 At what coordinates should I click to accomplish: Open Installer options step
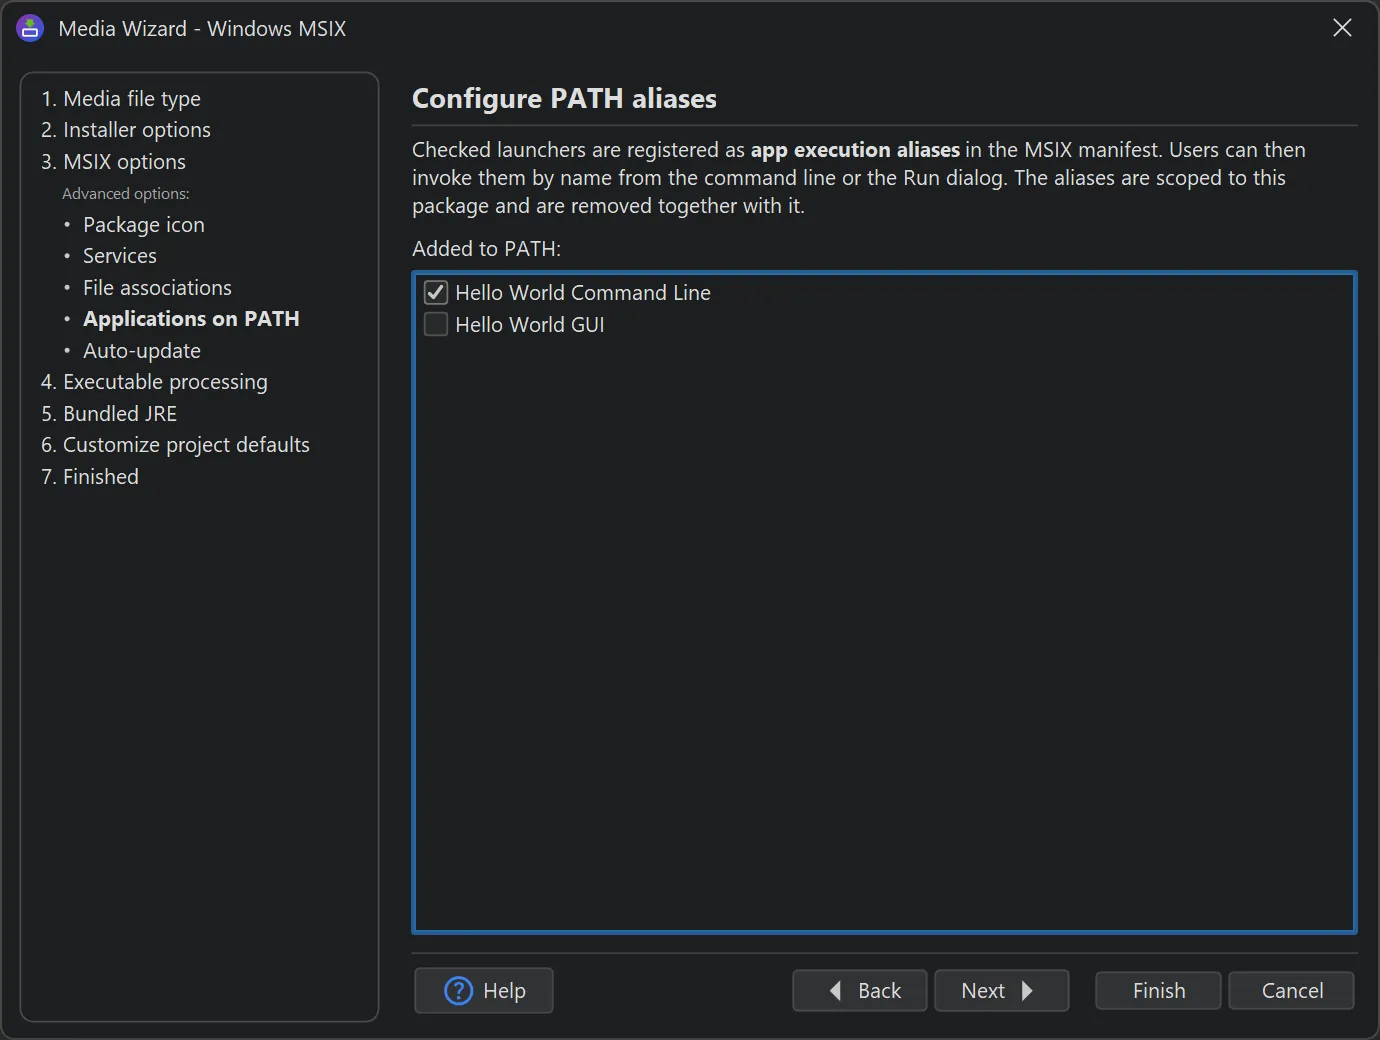(x=126, y=130)
